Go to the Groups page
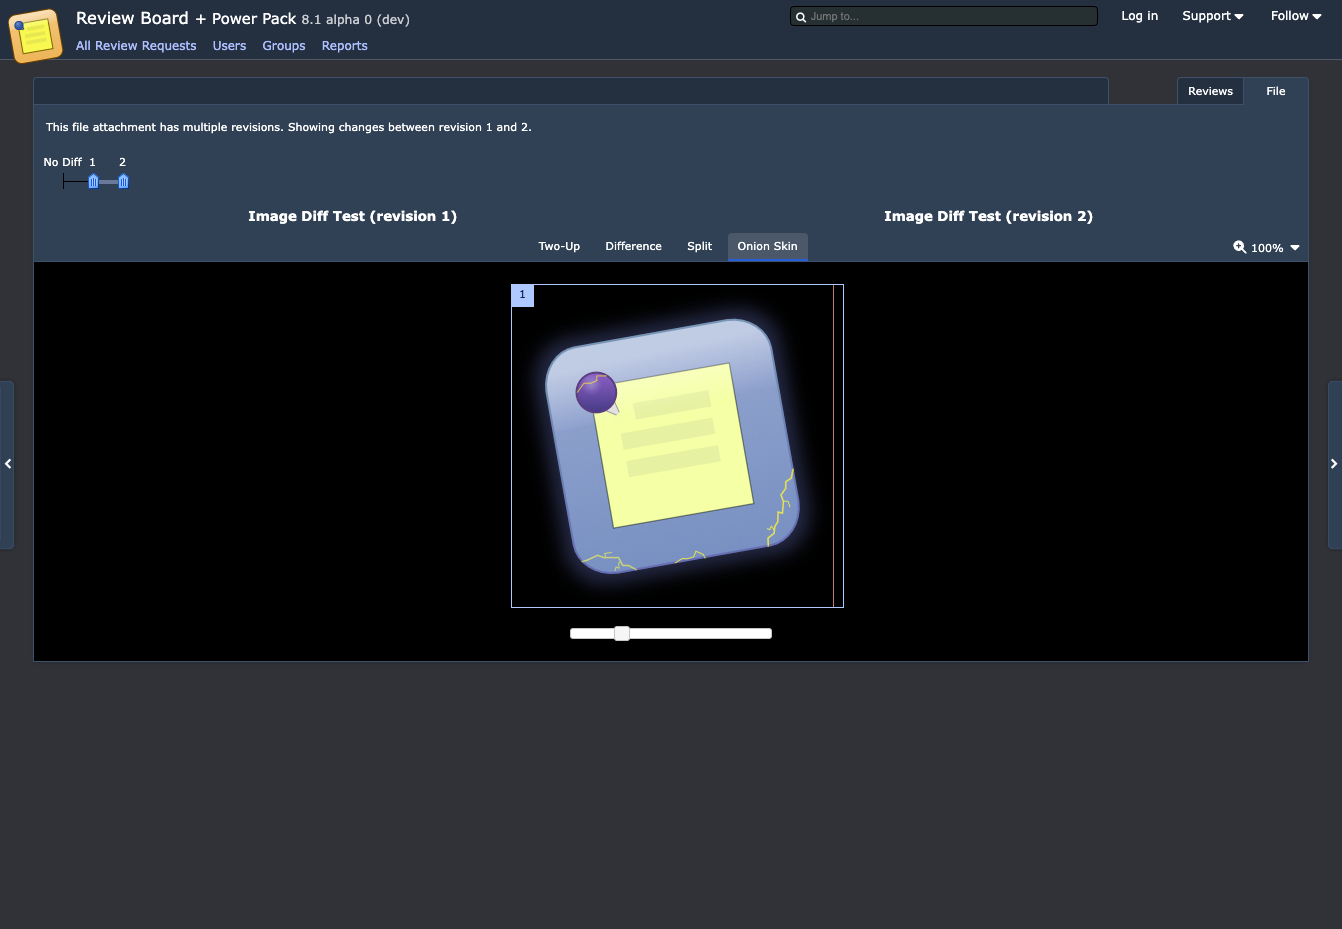The height and width of the screenshot is (929, 1342). (284, 46)
